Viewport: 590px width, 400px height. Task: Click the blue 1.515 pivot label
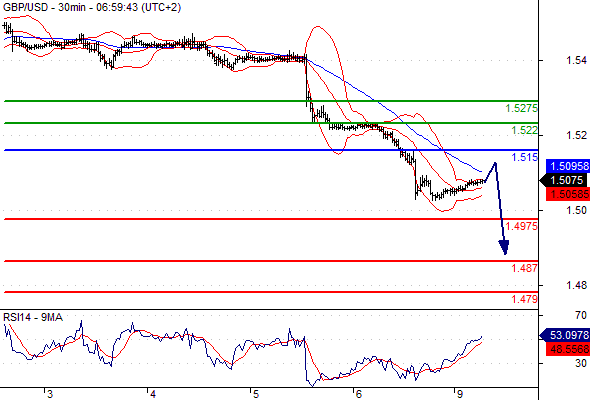tap(524, 157)
